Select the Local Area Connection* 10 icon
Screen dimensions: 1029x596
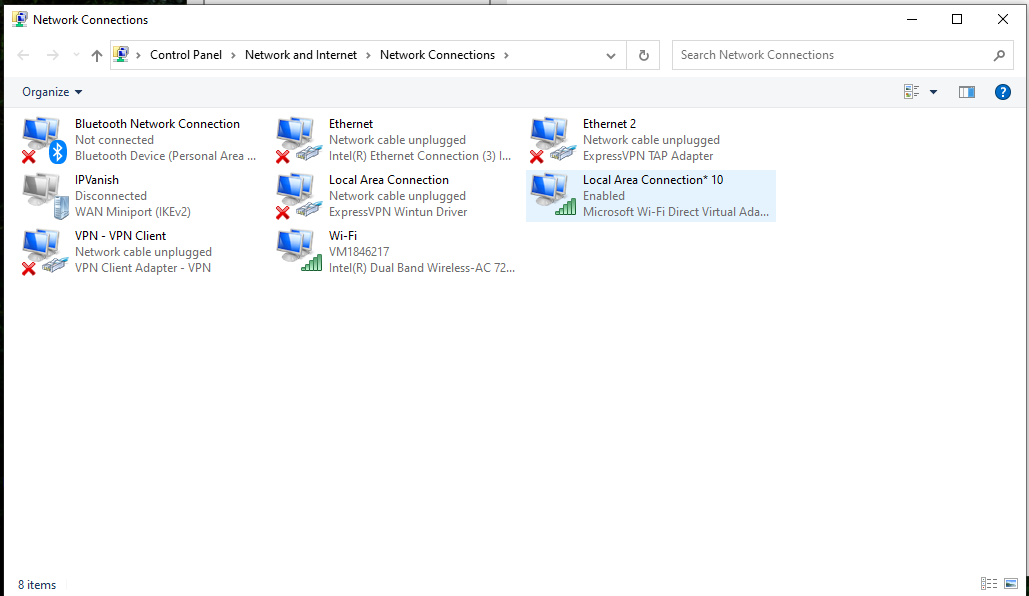[x=553, y=196]
